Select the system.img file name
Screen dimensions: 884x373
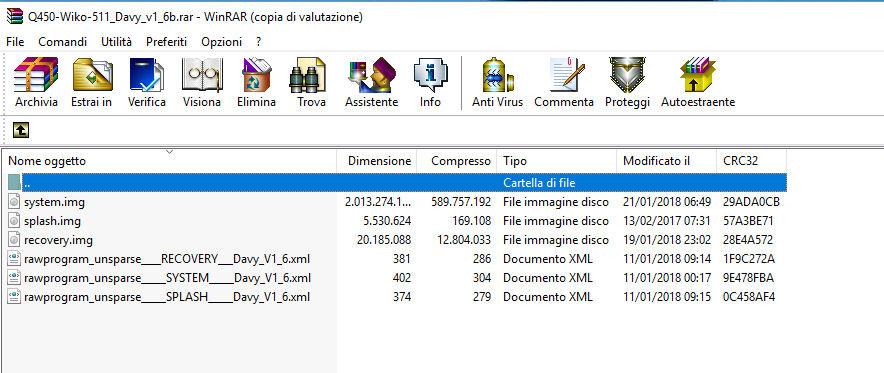tap(54, 202)
